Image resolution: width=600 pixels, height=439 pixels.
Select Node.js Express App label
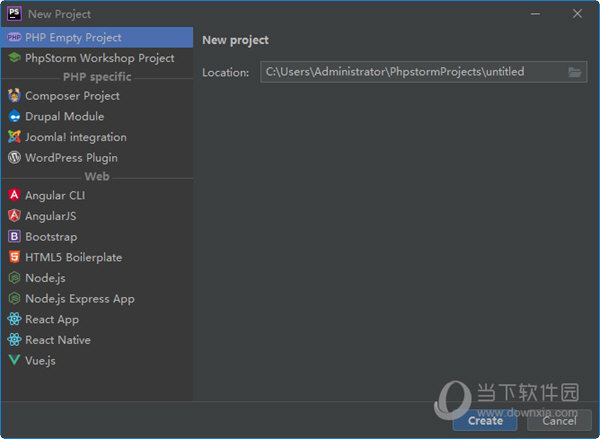pos(80,299)
